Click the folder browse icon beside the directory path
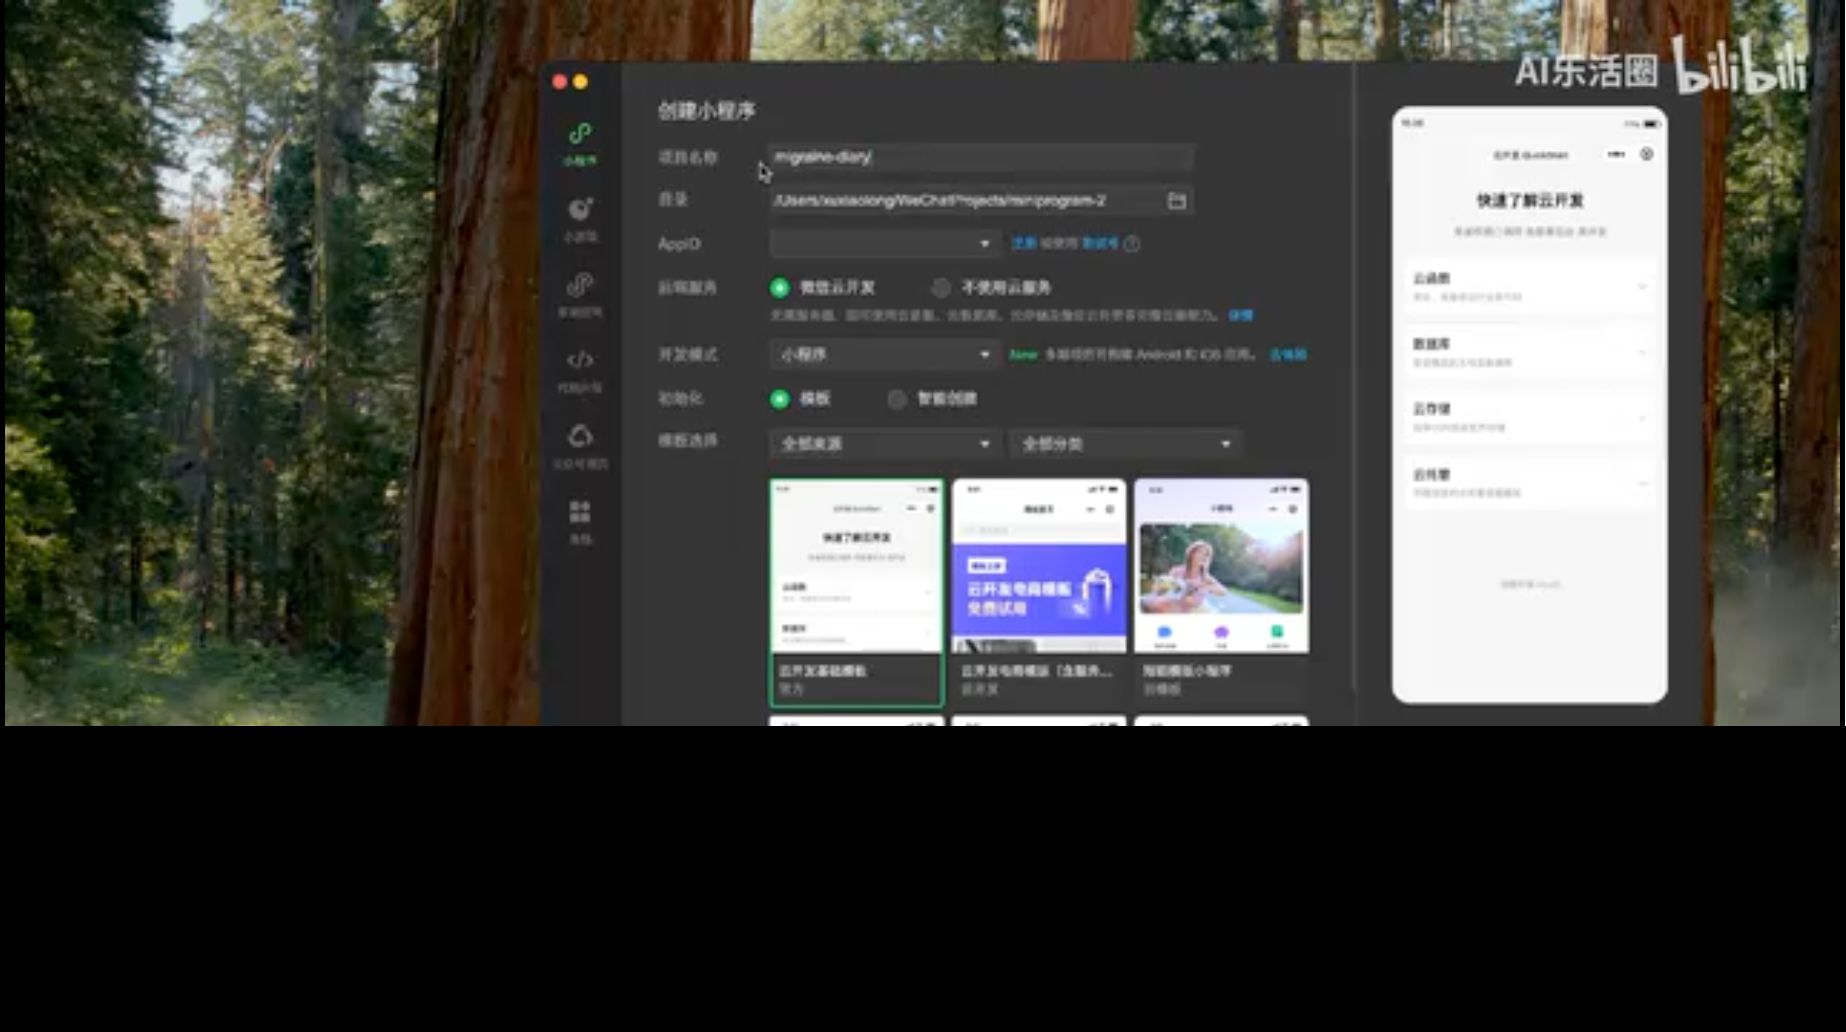Viewport: 1846px width, 1032px height. pos(1177,200)
